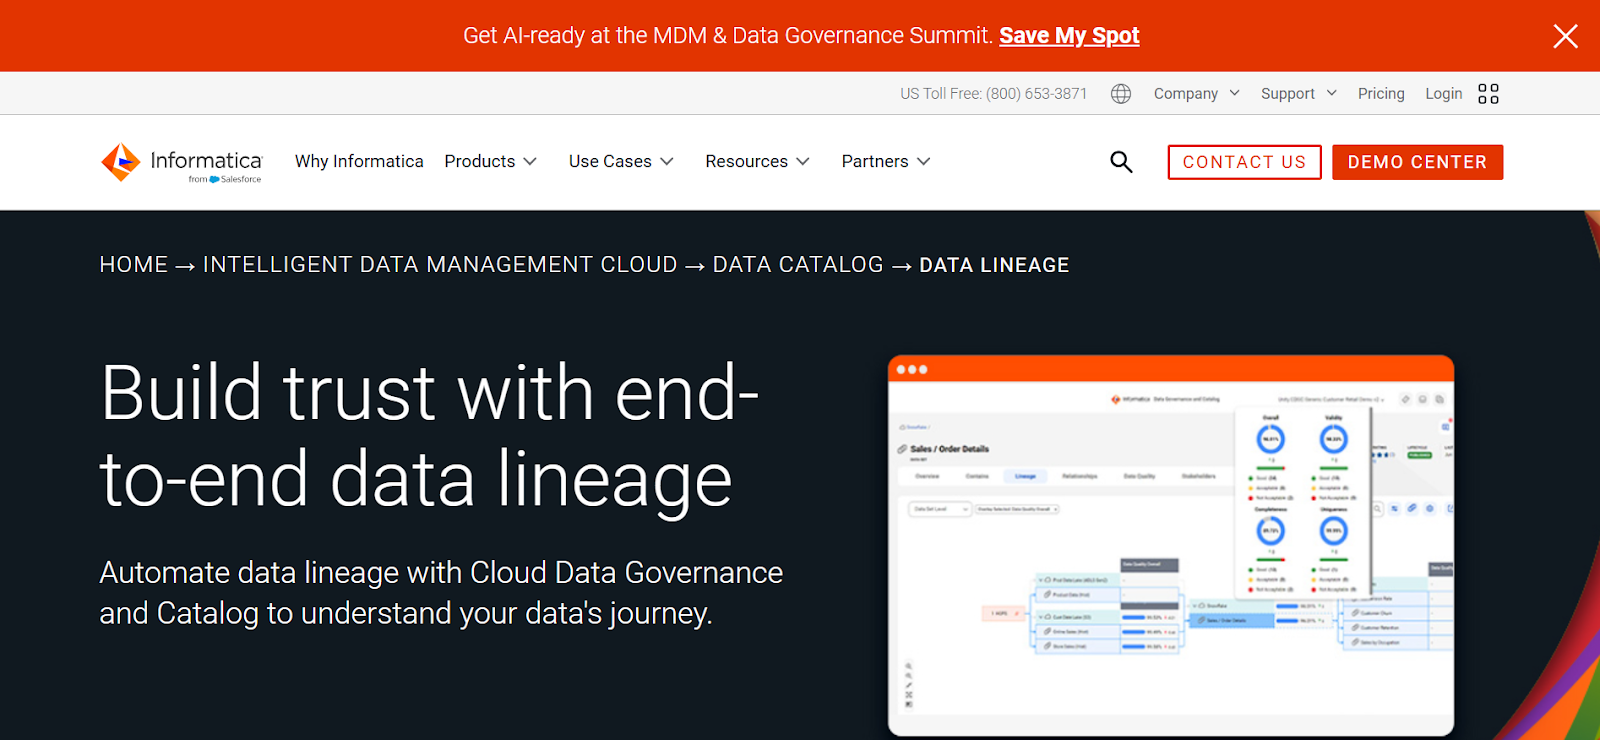This screenshot has height=740, width=1600.
Task: Expand the Use Cases menu
Action: (x=621, y=161)
